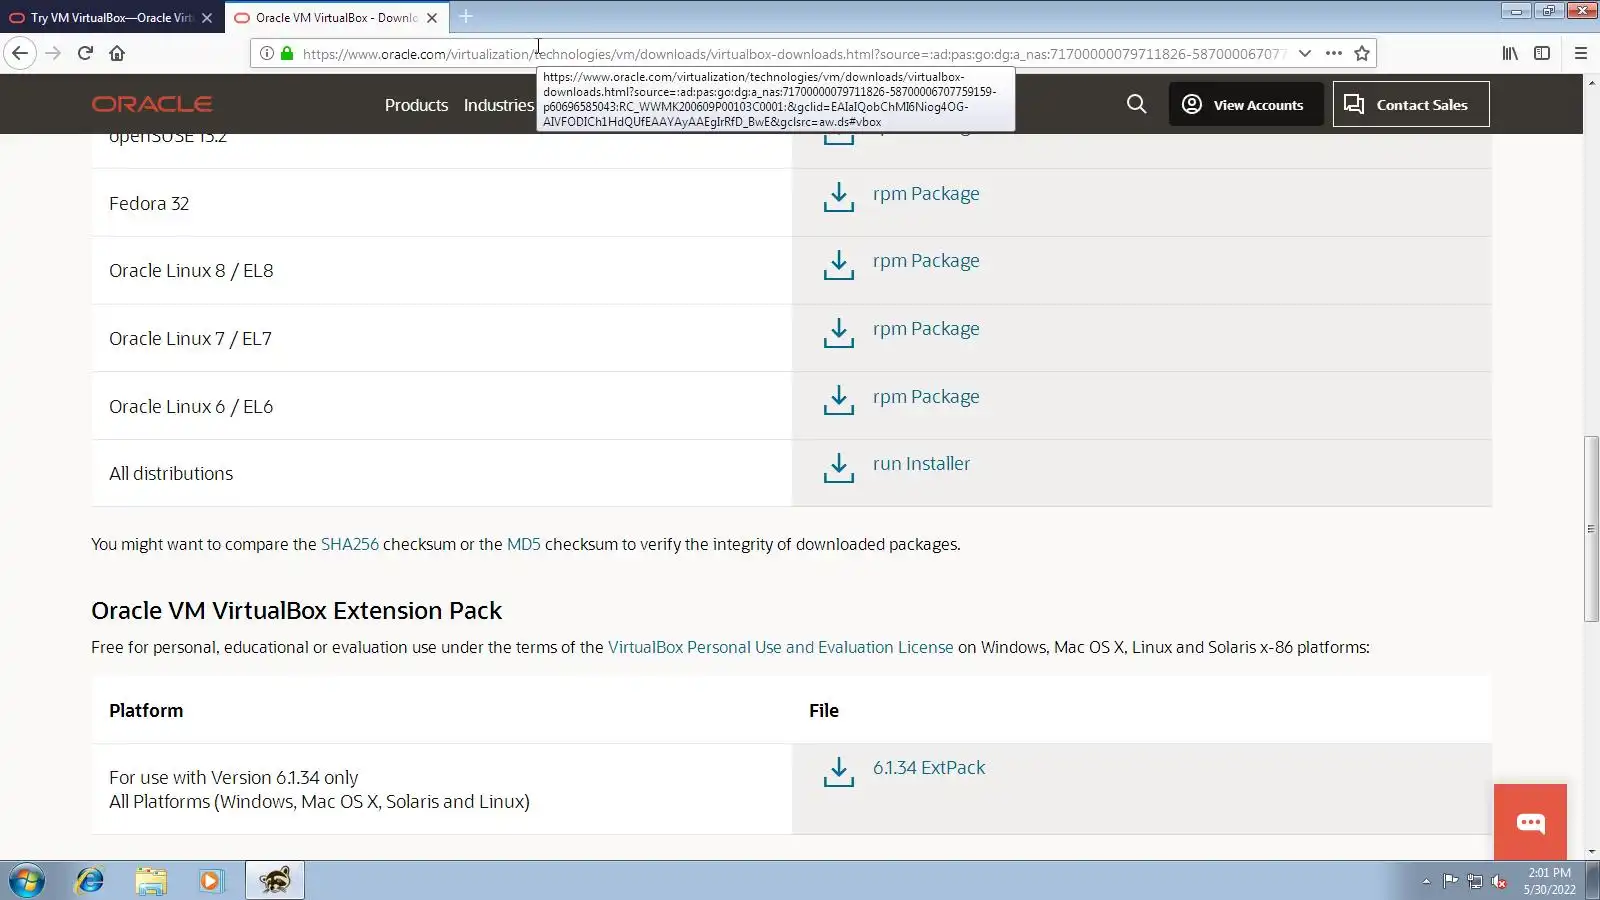Bookmark this page with the star icon
The height and width of the screenshot is (900, 1600).
click(1362, 53)
